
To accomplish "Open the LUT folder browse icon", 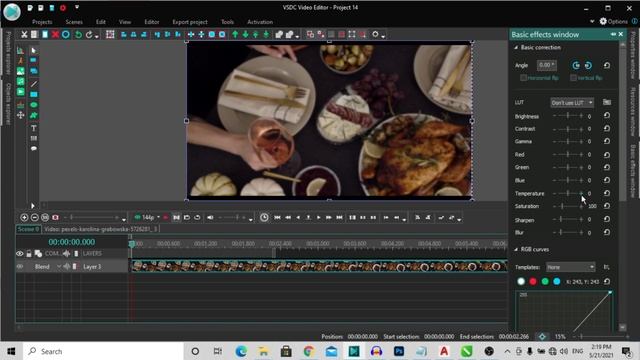I will [607, 102].
